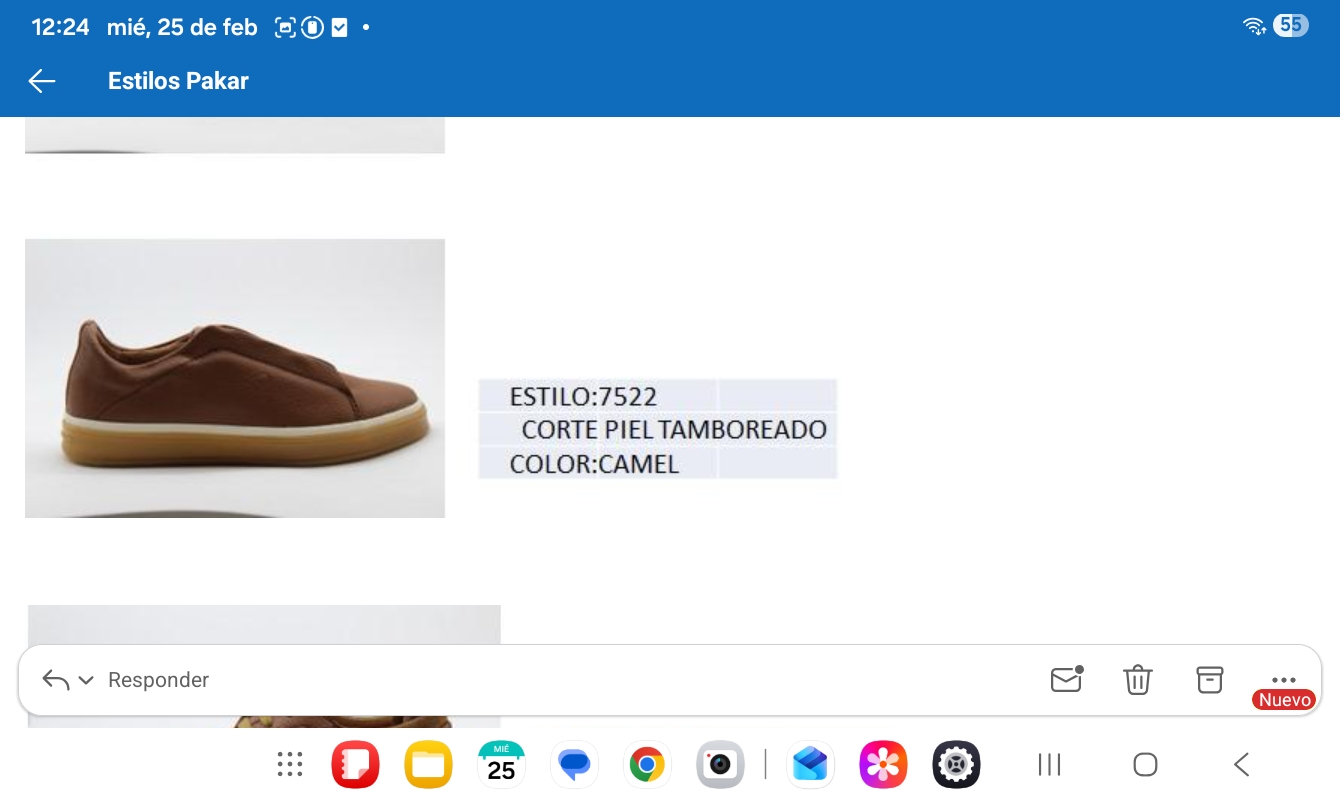The height and width of the screenshot is (800, 1340).
Task: Open the app drawer grid
Action: (290, 765)
